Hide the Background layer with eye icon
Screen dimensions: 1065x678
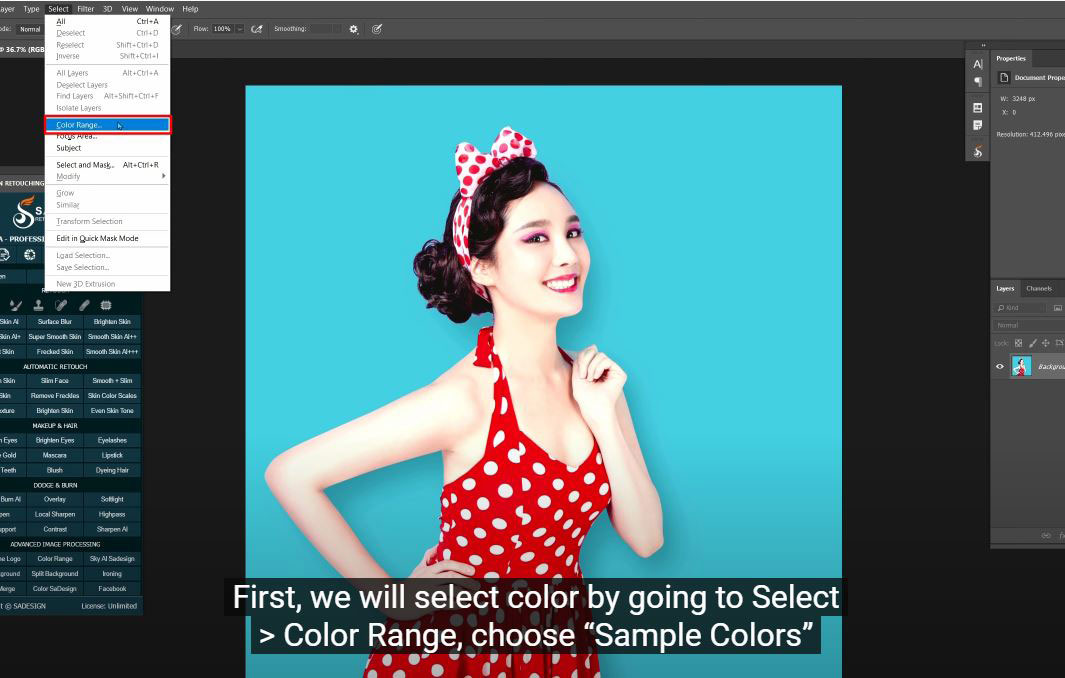click(999, 367)
